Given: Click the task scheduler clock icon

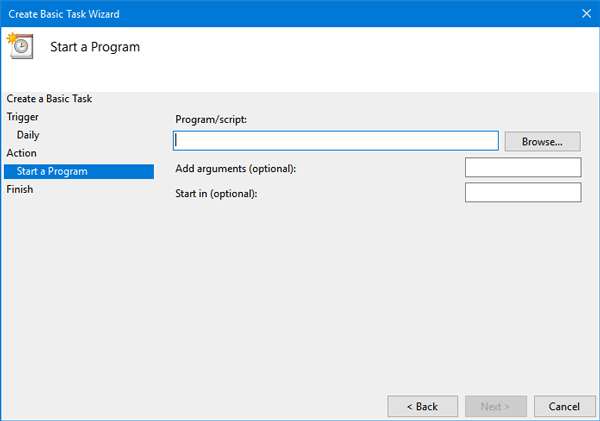Looking at the screenshot, I should [20, 46].
